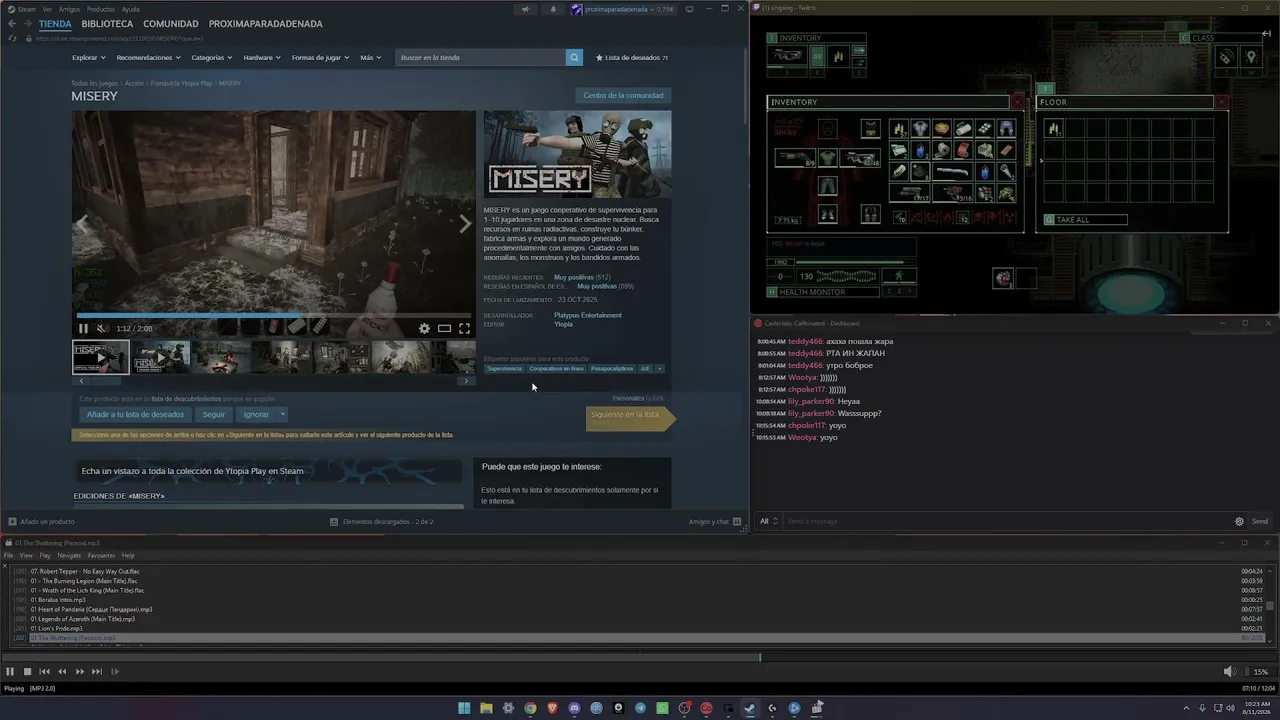The width and height of the screenshot is (1280, 720).
Task: Click in Buscar en la tienda field
Action: point(481,58)
